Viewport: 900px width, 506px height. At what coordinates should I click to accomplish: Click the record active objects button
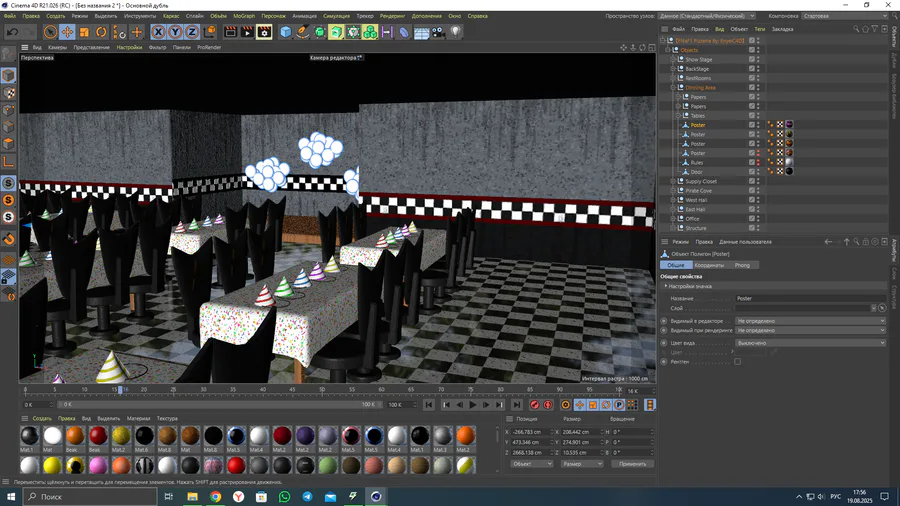pyautogui.click(x=534, y=405)
